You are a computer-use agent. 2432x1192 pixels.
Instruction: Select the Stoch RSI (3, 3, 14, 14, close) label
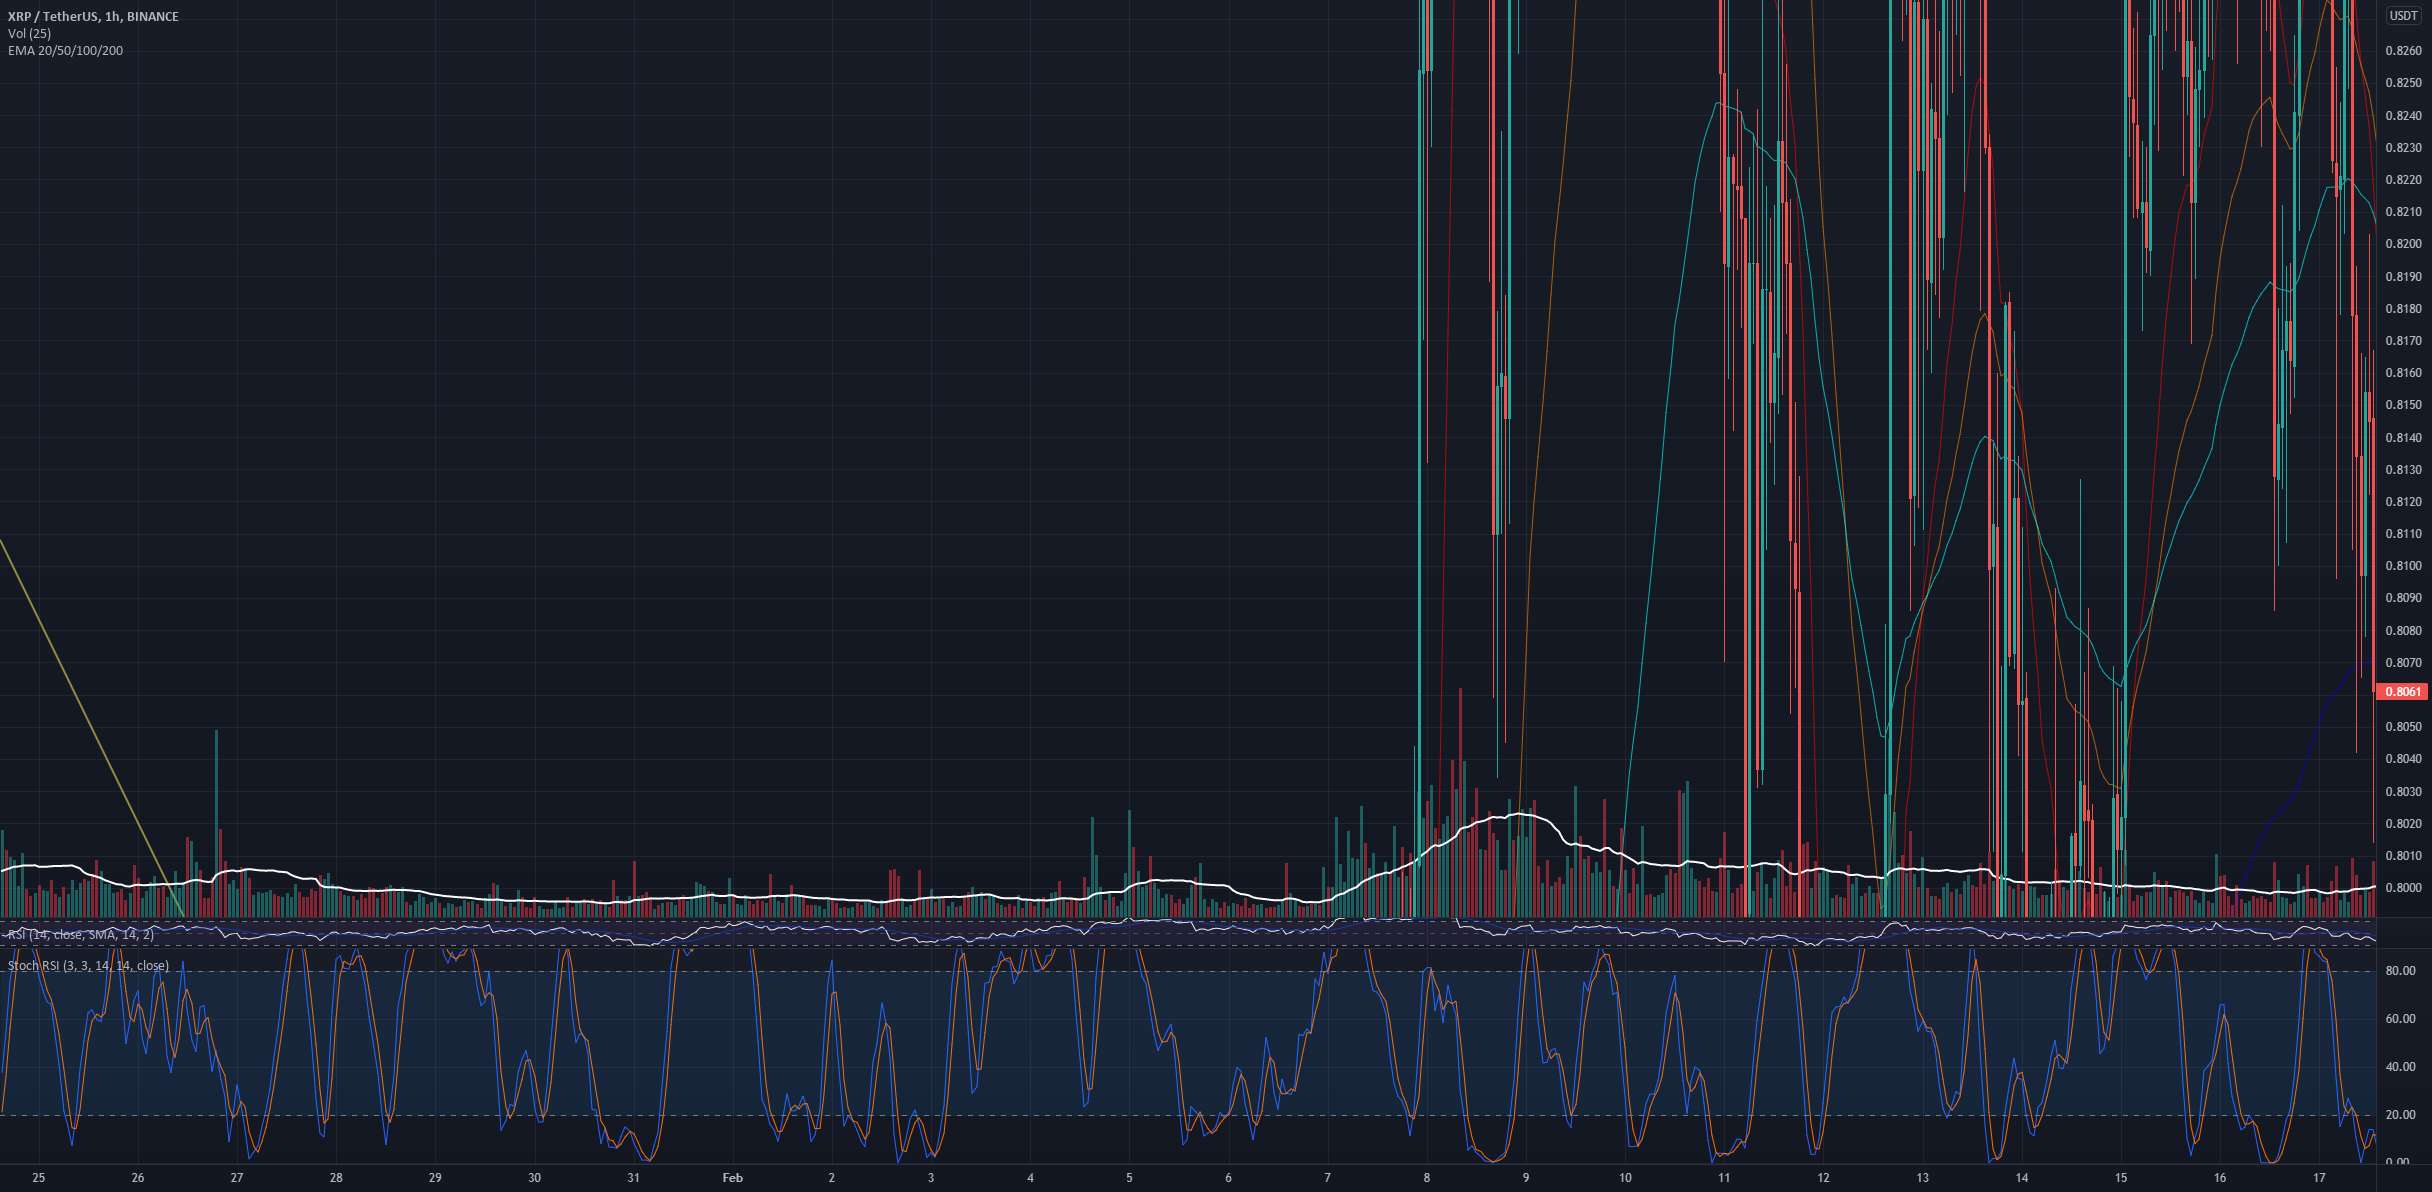[x=88, y=966]
